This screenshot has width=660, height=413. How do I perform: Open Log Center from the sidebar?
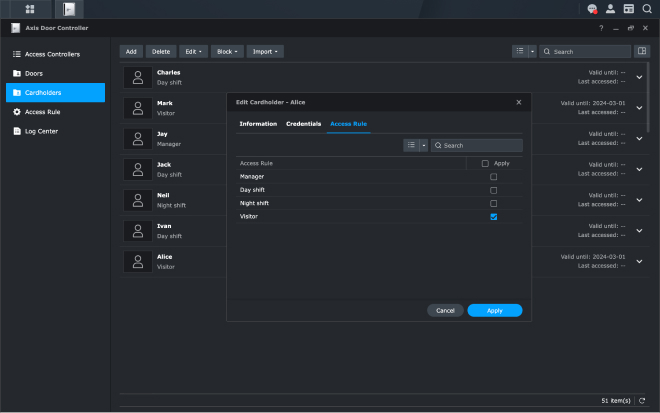tap(42, 131)
